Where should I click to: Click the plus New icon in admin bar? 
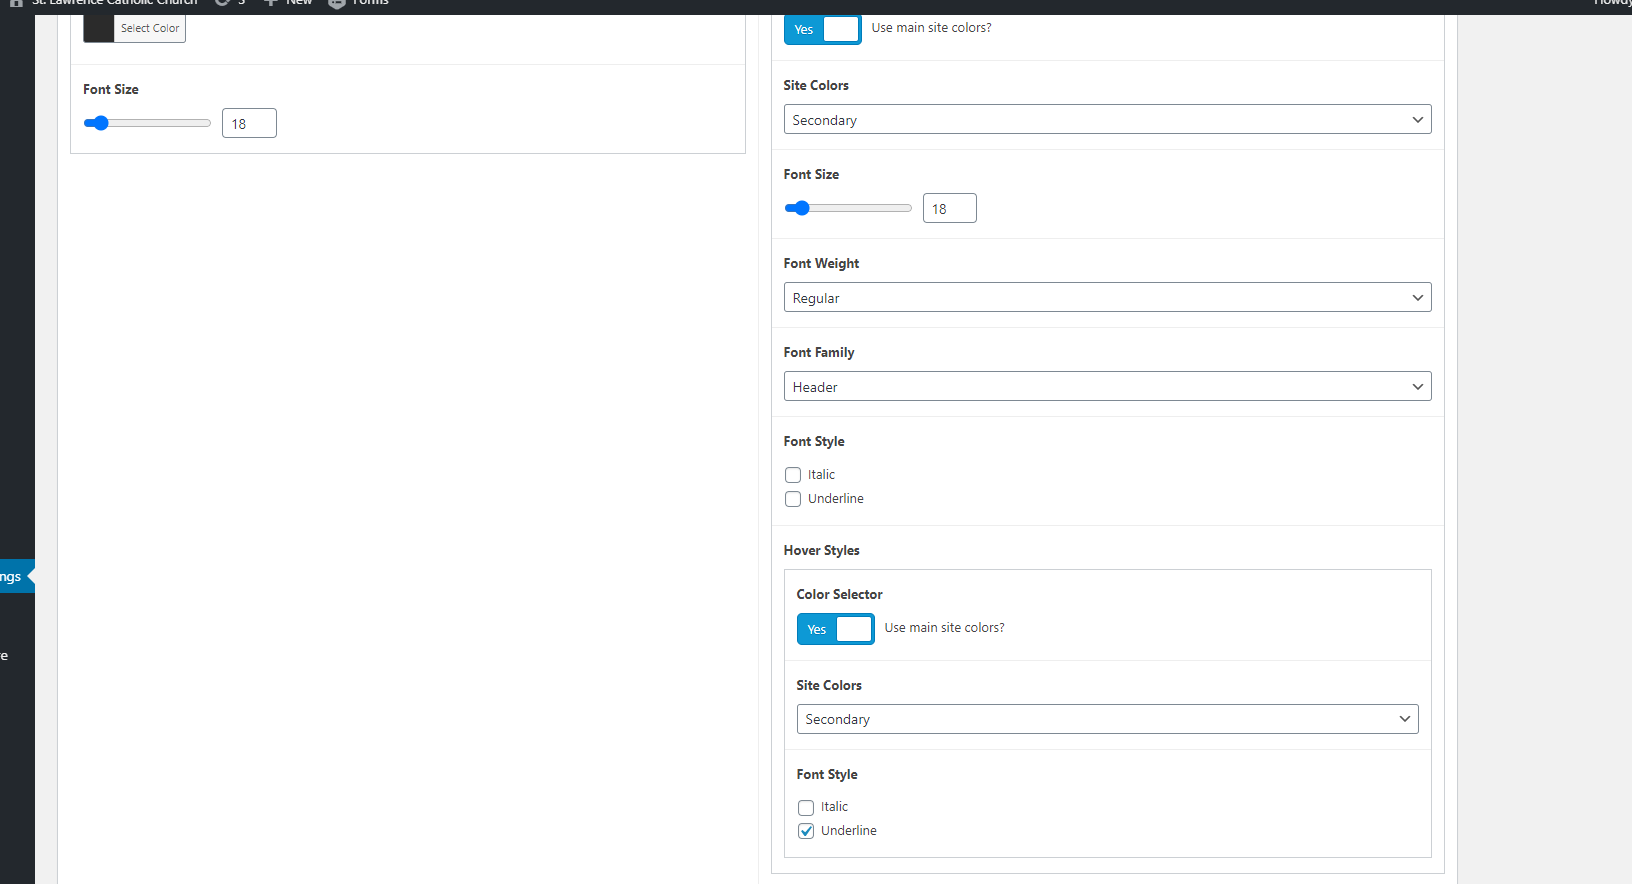tap(271, 3)
